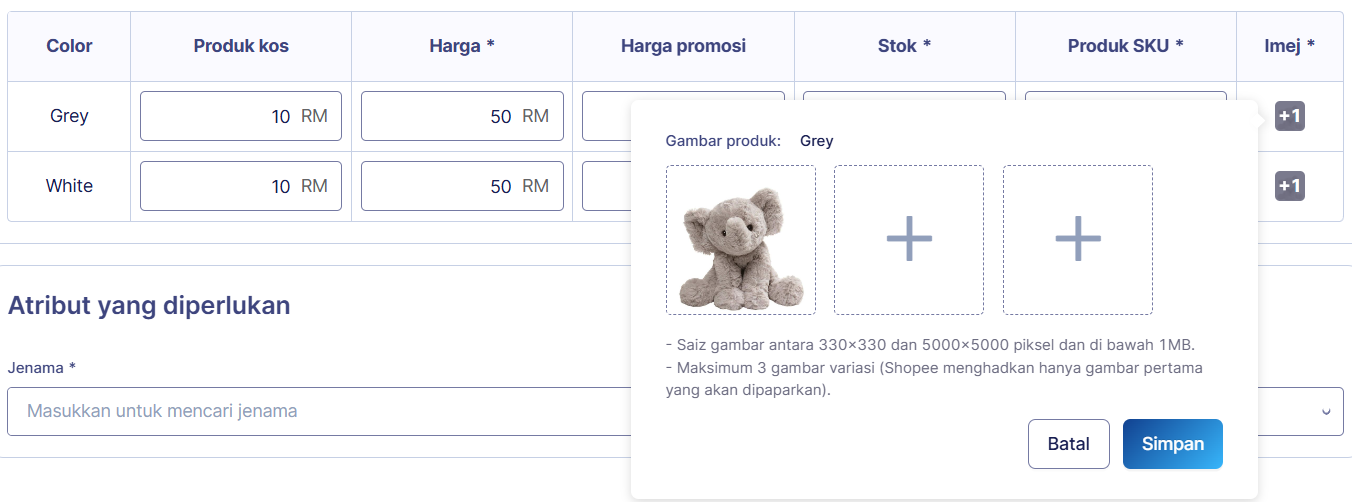This screenshot has width=1352, height=502.
Task: Click Harga promosi field for Grey
Action: 605,116
